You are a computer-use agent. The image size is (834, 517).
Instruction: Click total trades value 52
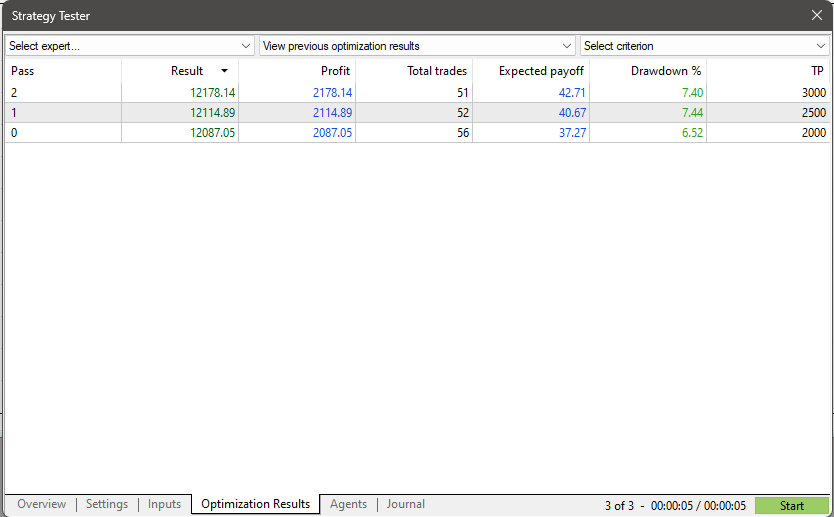(463, 113)
